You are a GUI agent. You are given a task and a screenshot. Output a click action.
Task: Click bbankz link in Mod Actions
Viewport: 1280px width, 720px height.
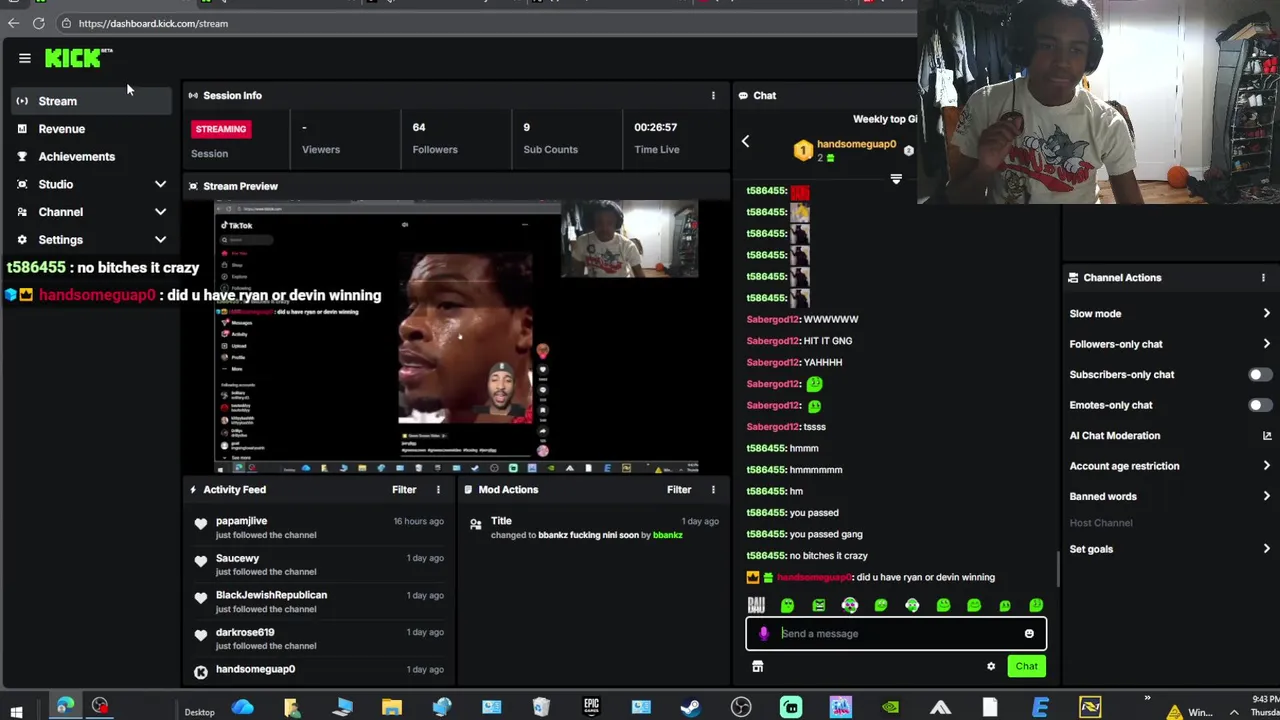667,535
